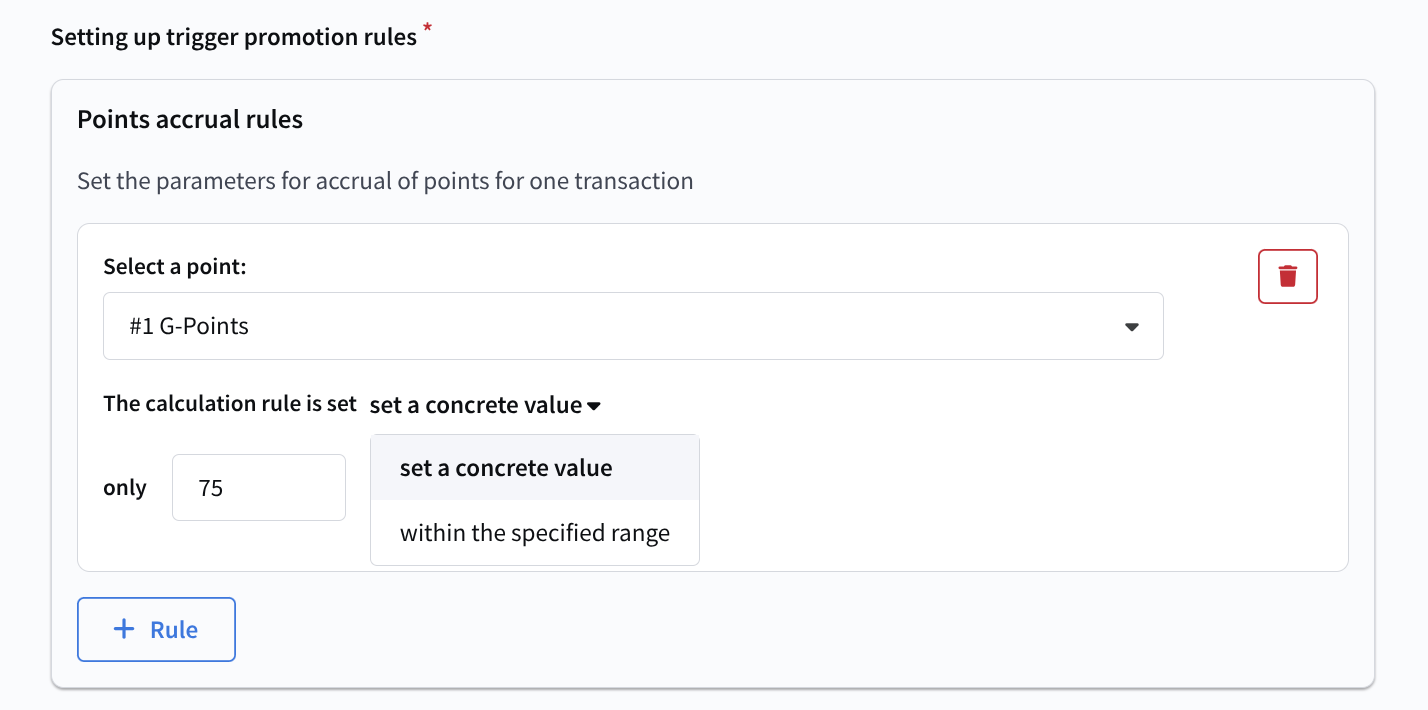This screenshot has height=710, width=1428.
Task: Select the "within the specified range" option
Action: (x=534, y=533)
